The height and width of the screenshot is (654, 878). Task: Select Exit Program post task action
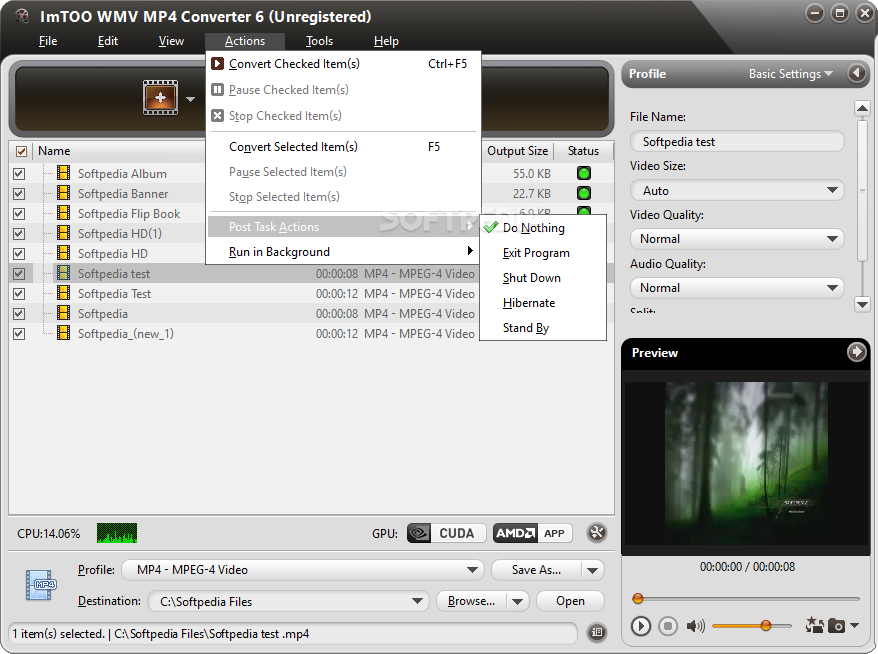pyautogui.click(x=543, y=253)
